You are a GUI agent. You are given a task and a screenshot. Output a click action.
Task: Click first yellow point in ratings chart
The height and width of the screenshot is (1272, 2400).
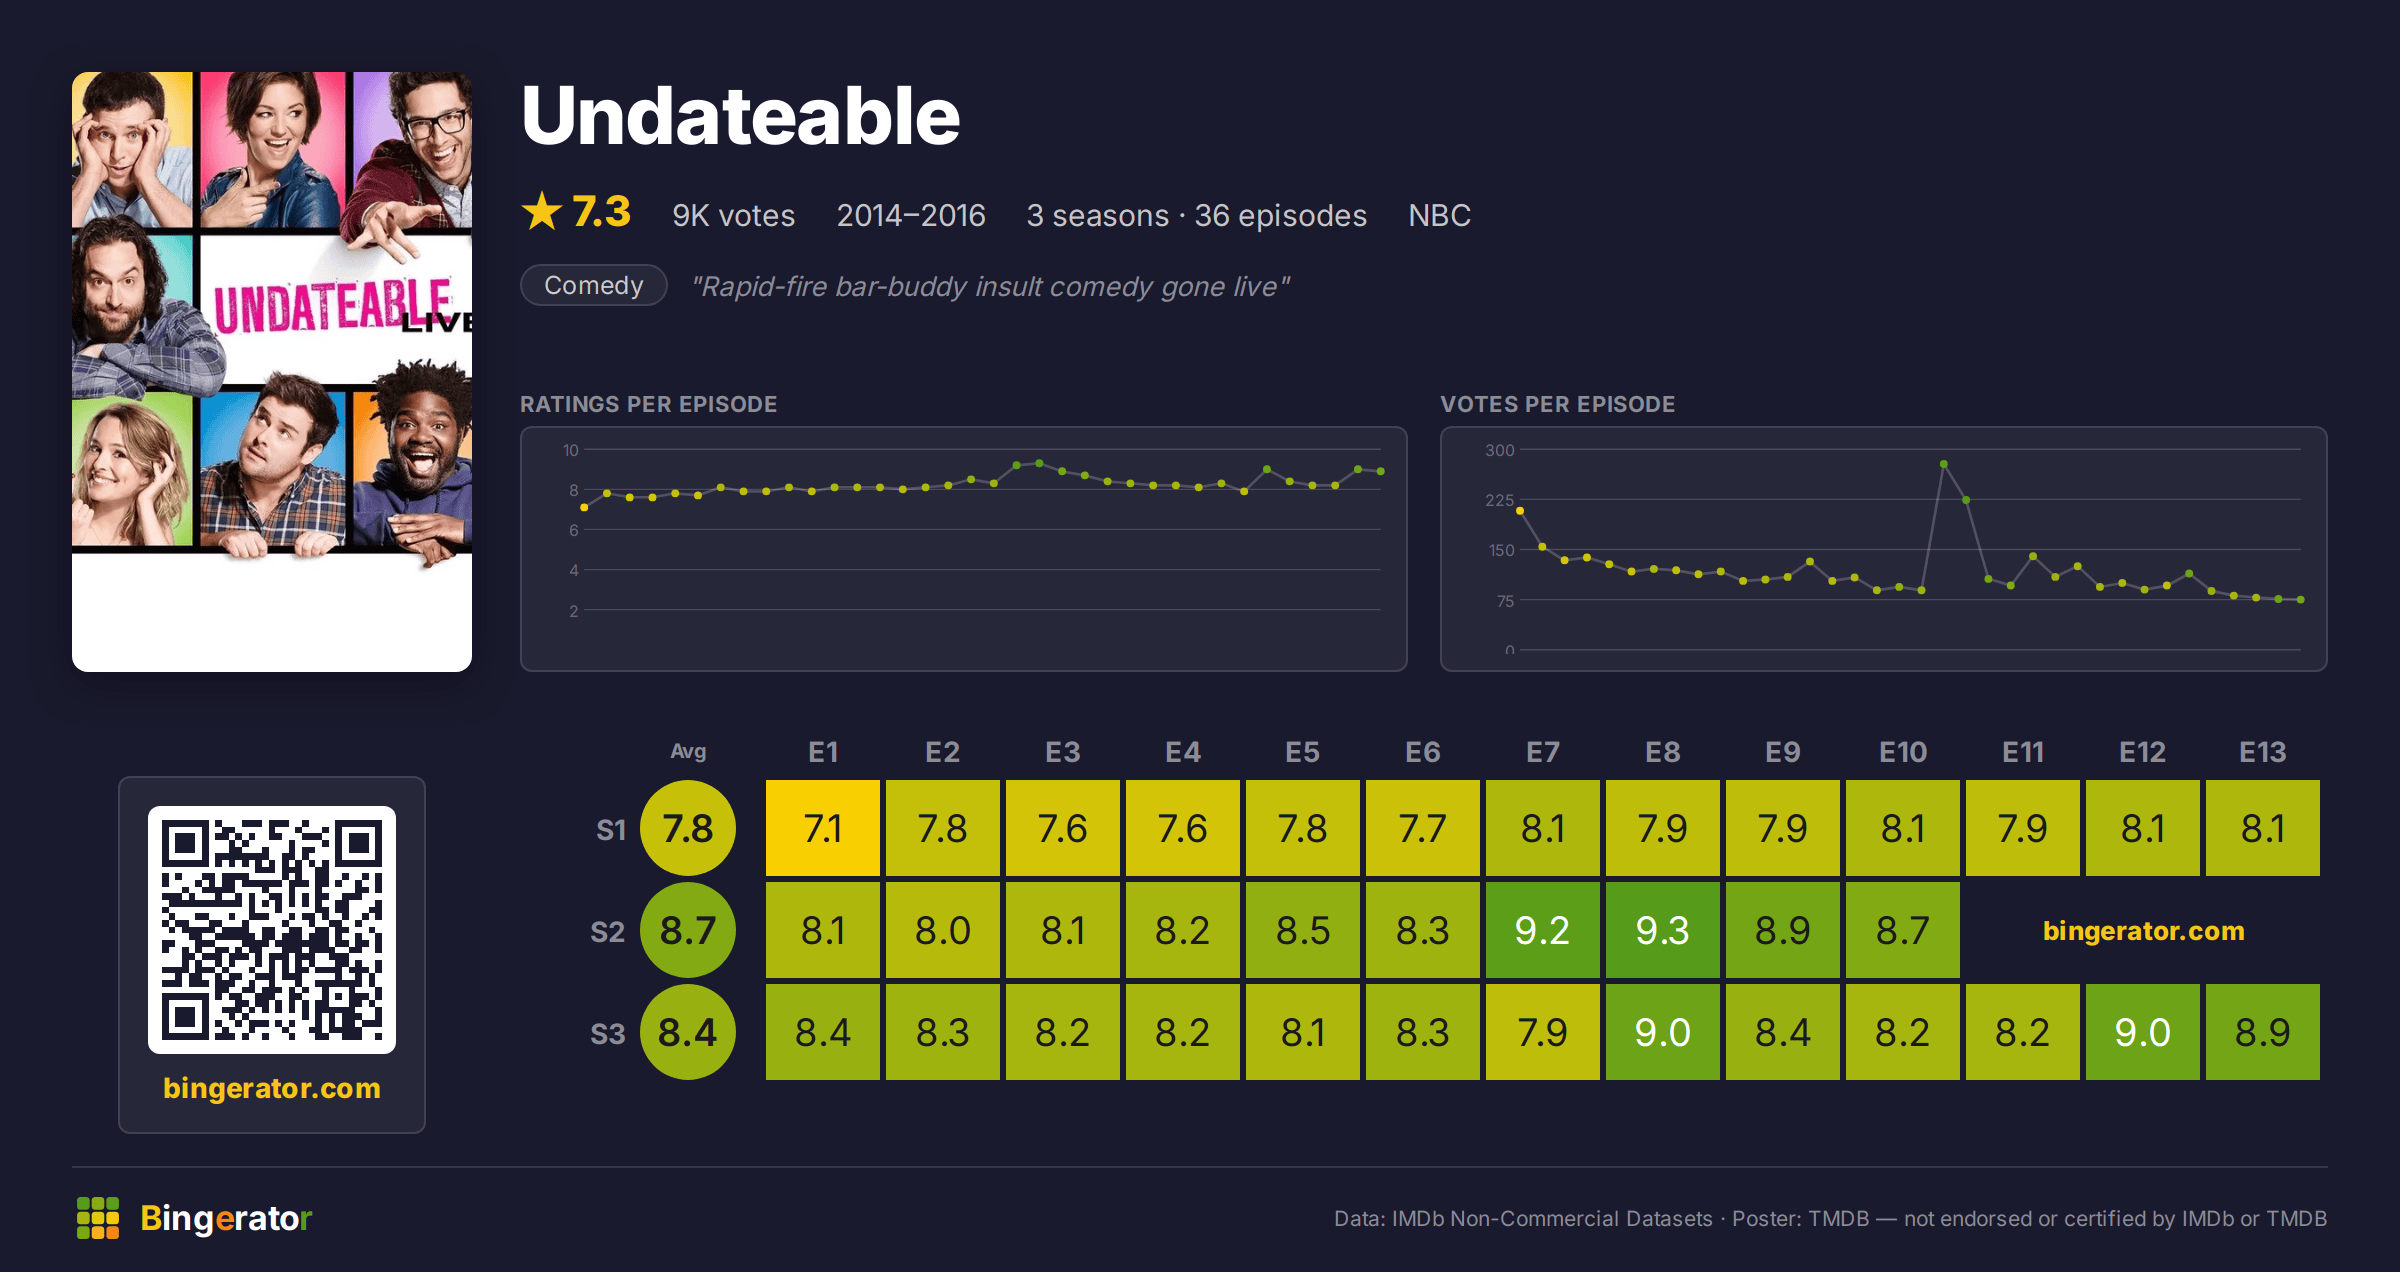point(584,508)
